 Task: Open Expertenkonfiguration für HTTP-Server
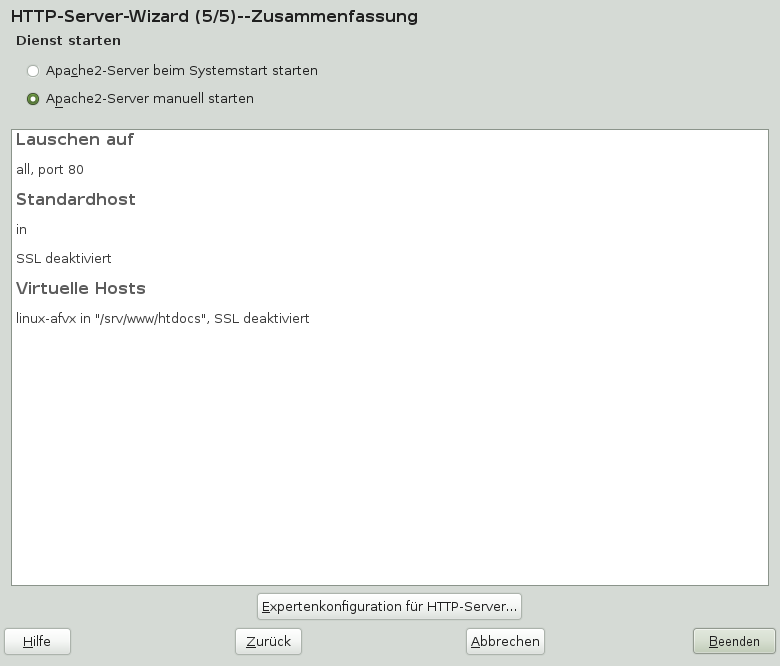[389, 606]
